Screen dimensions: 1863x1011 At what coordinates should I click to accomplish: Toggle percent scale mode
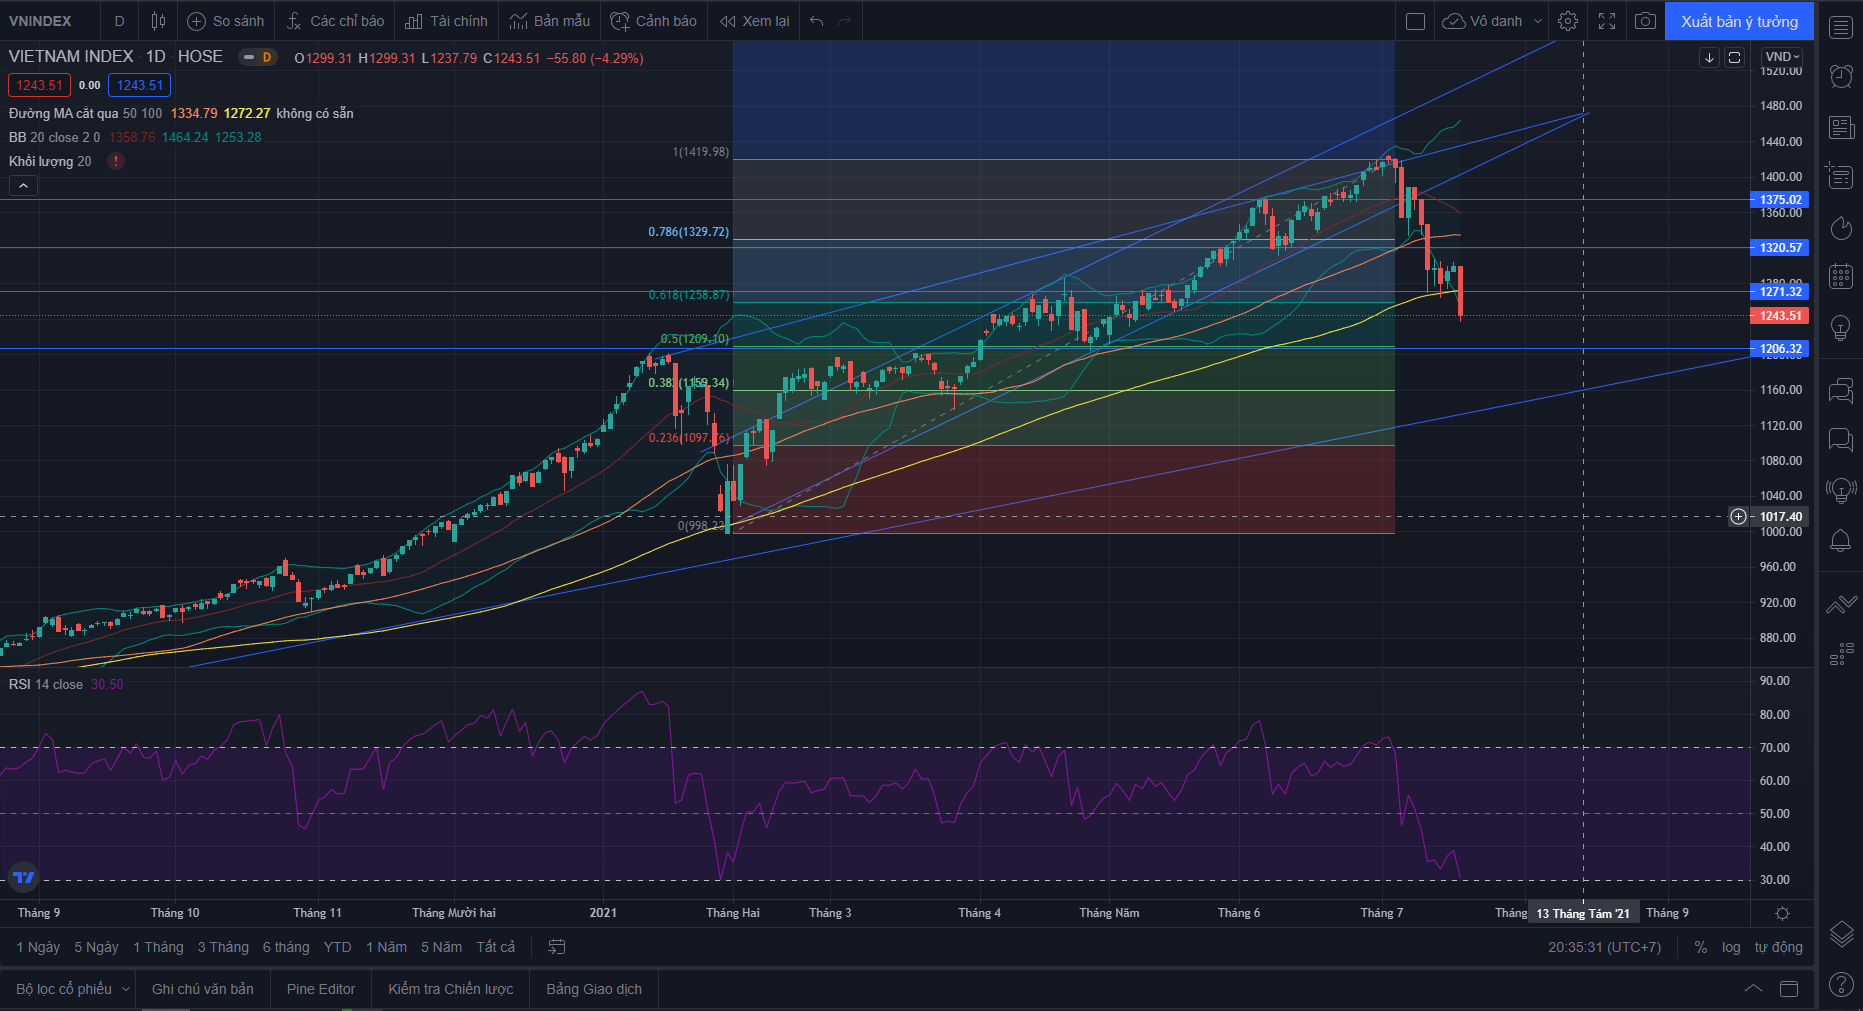(1701, 947)
